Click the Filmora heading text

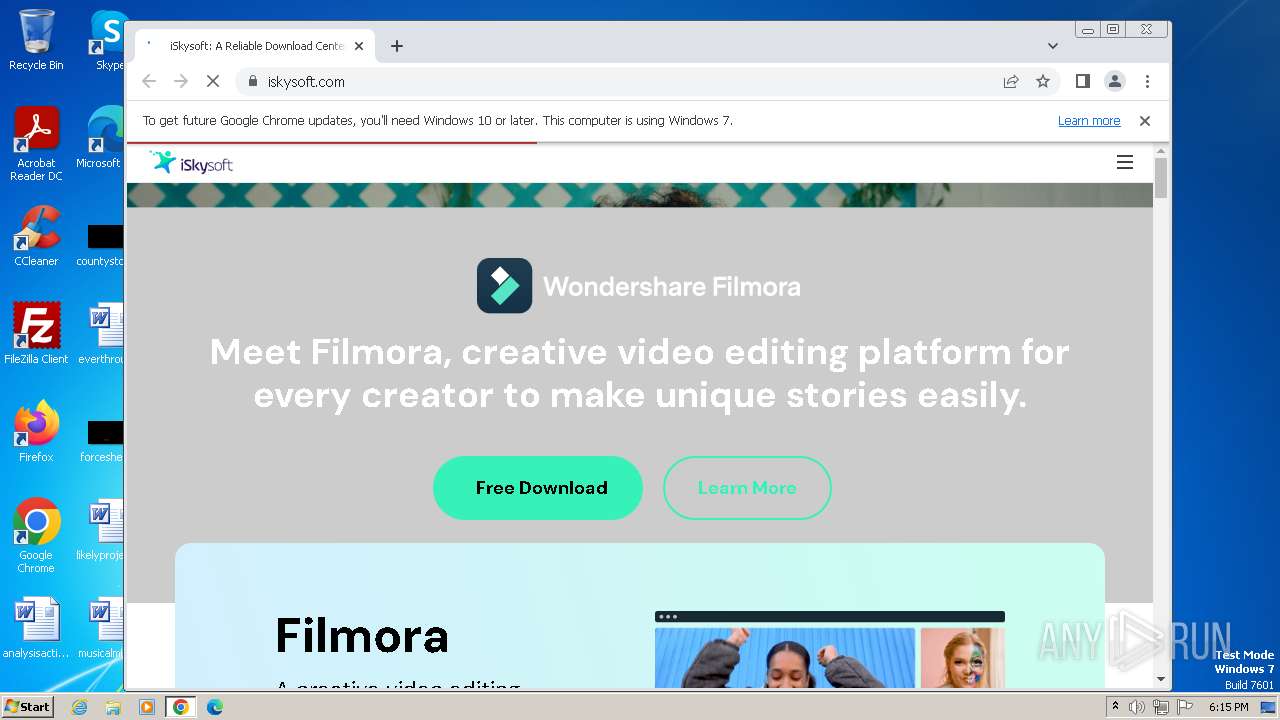point(362,635)
